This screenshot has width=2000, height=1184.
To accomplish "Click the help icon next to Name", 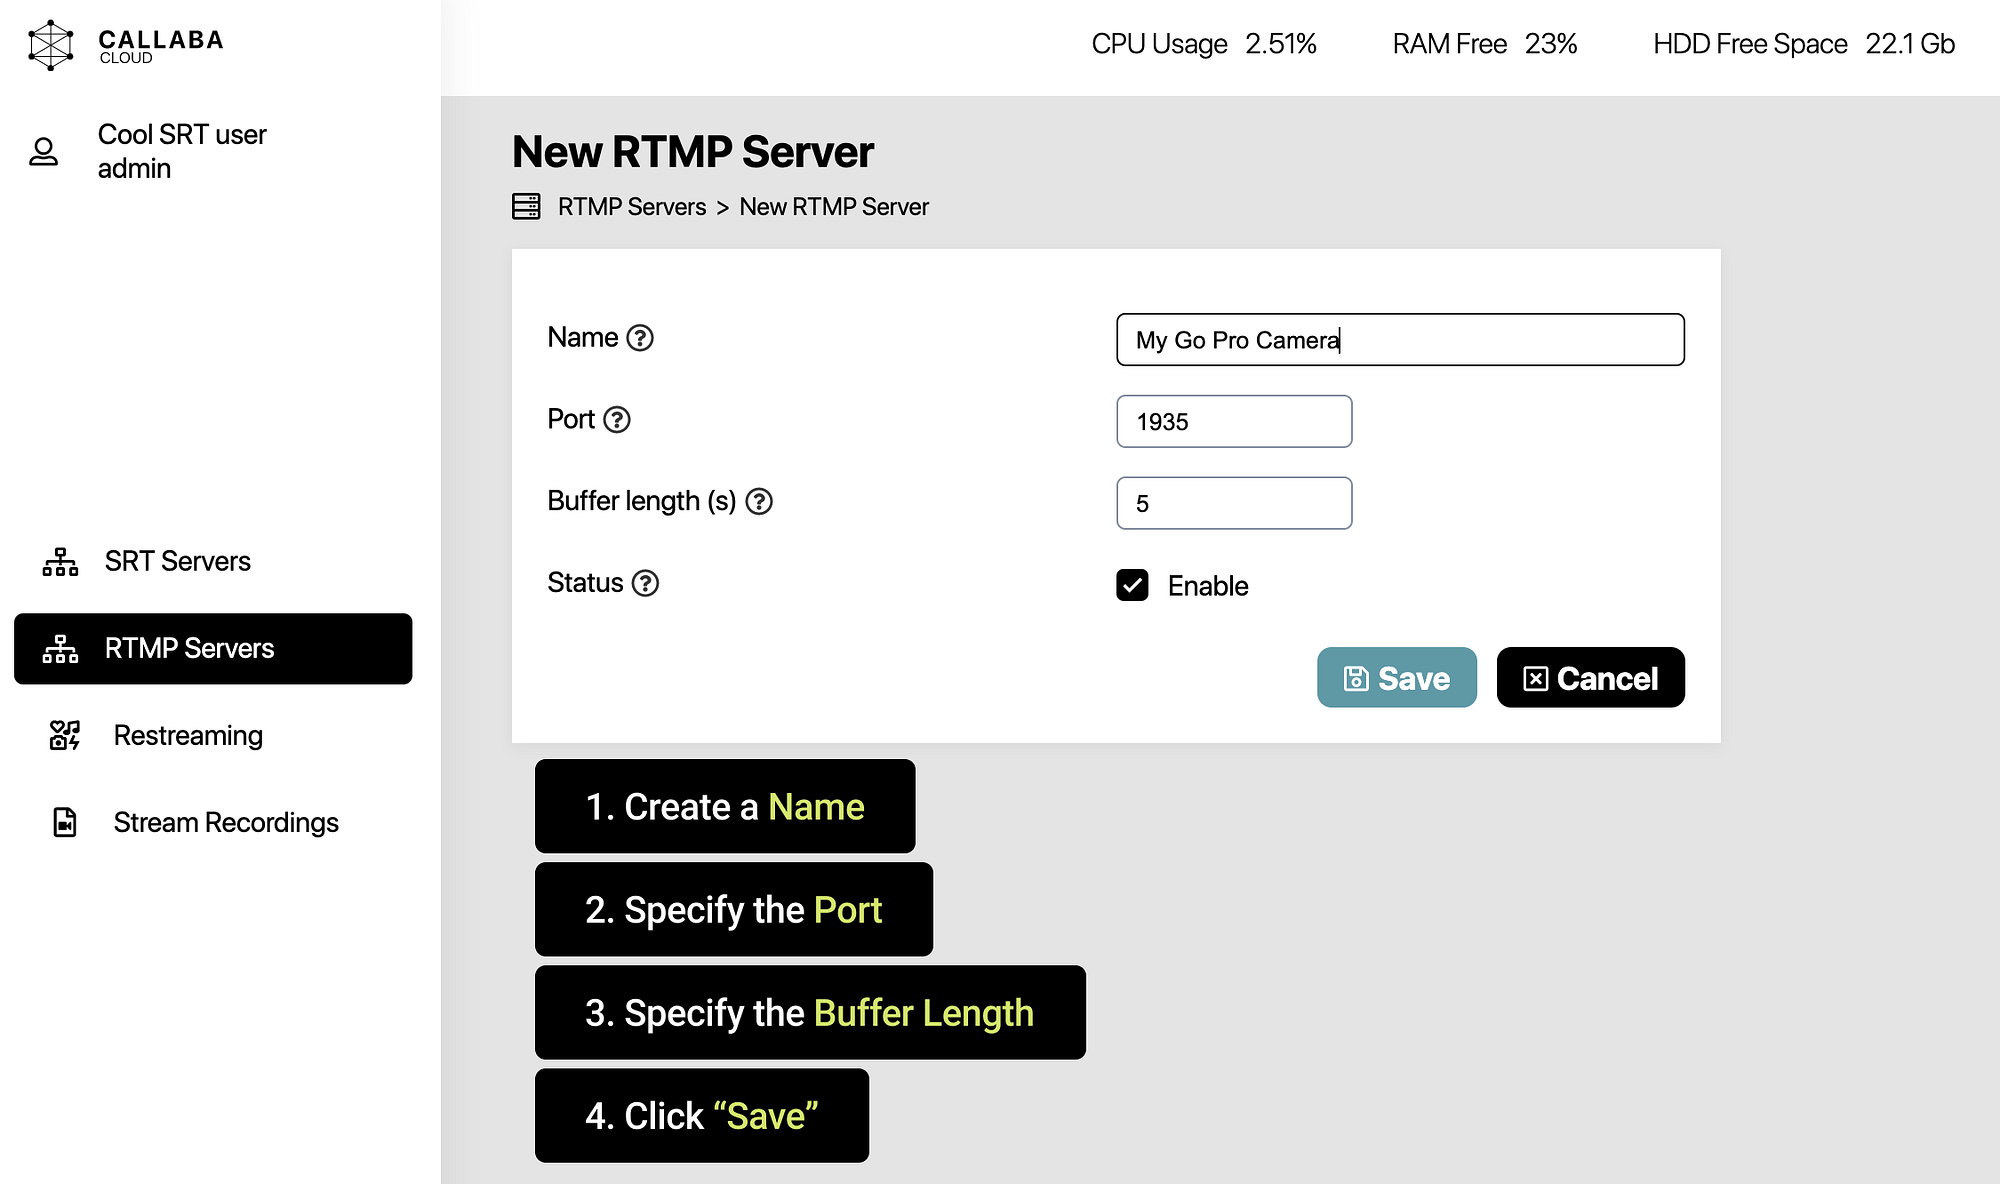I will (x=640, y=338).
